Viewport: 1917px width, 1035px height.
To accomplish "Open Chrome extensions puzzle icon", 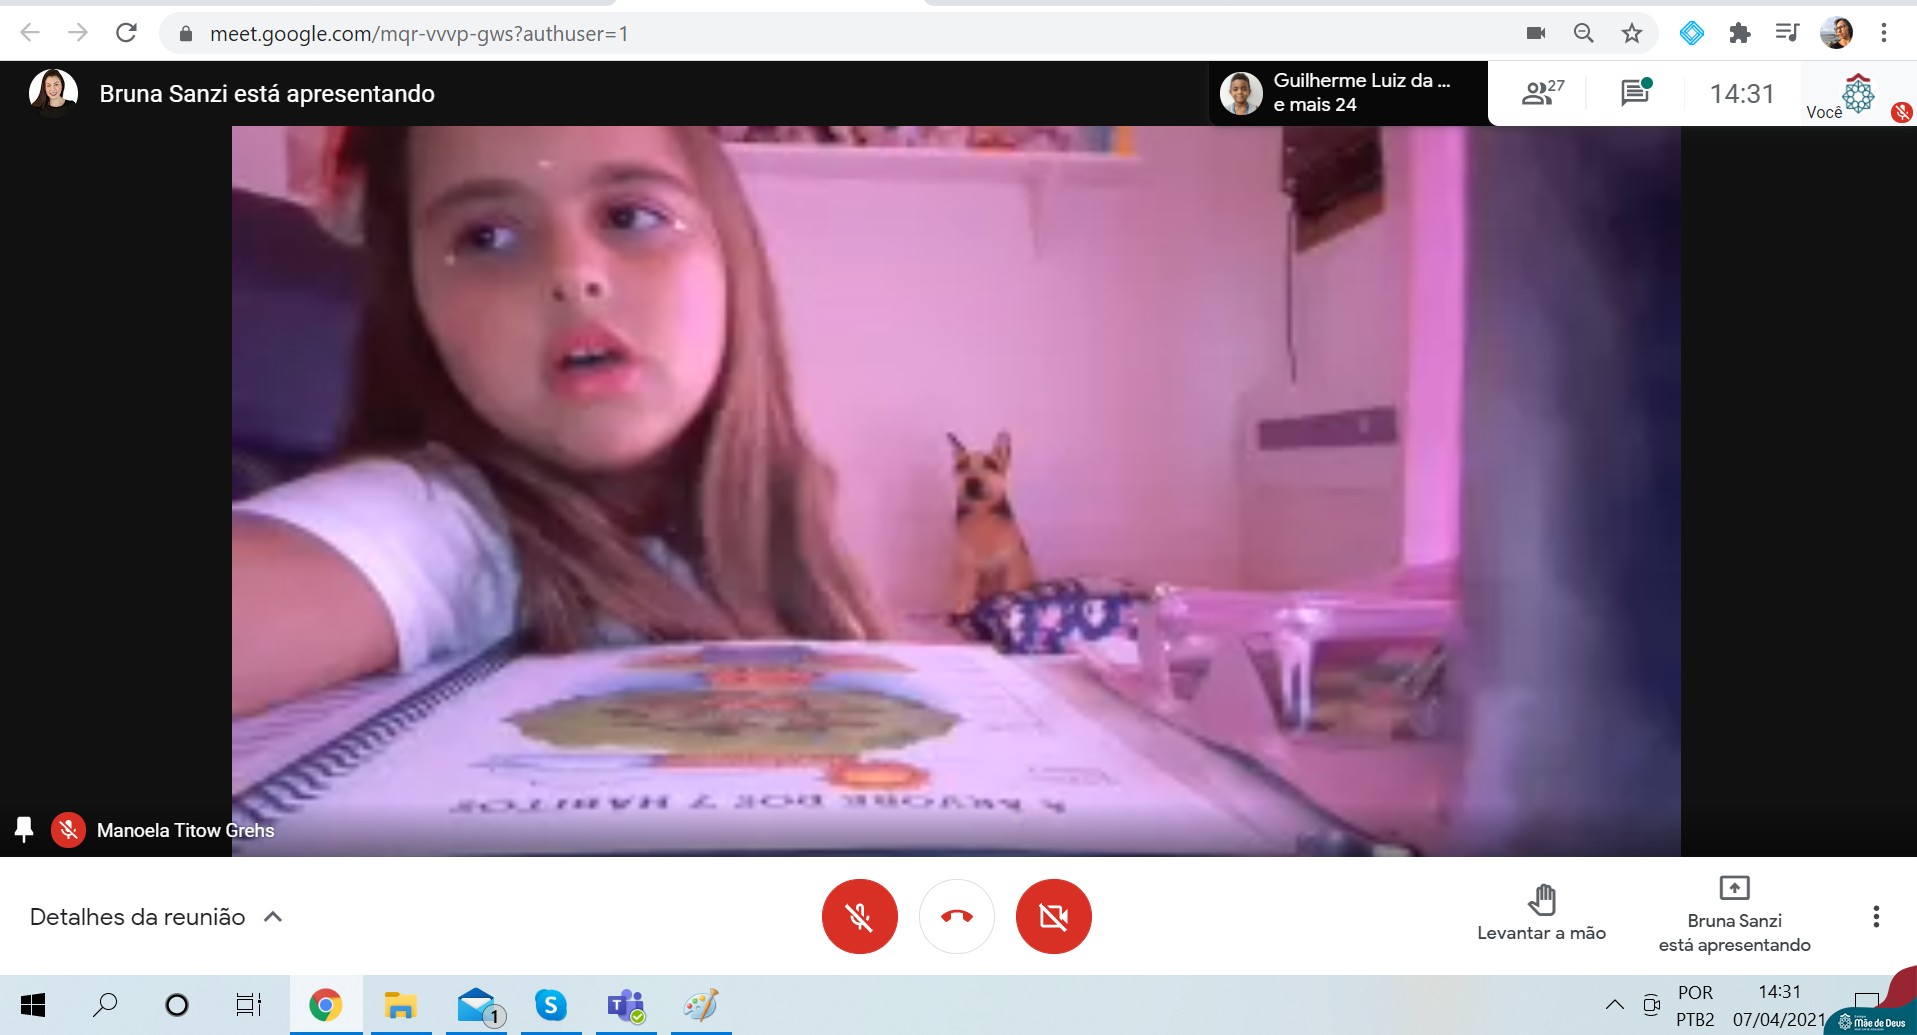I will [1740, 33].
